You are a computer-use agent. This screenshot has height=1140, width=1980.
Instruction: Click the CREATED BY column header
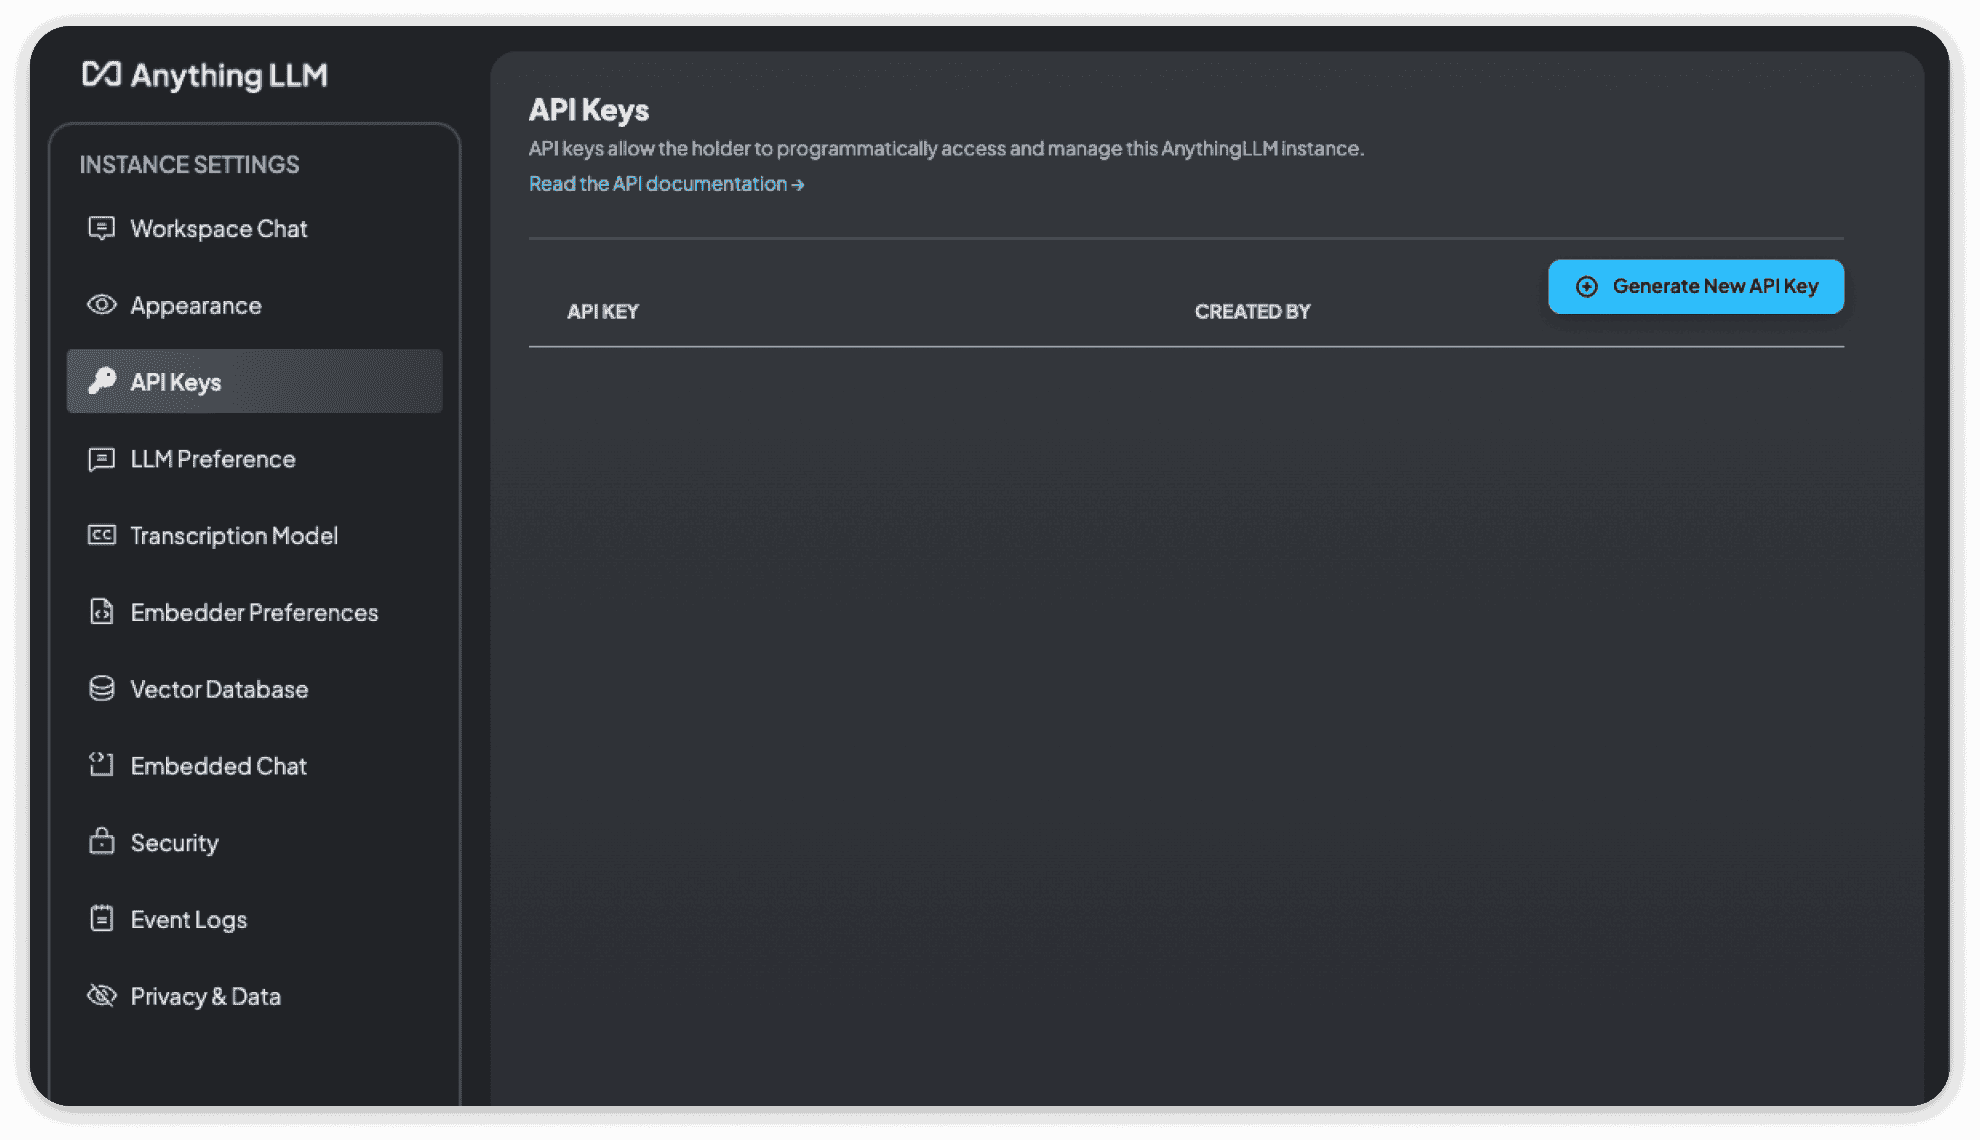pyautogui.click(x=1251, y=311)
